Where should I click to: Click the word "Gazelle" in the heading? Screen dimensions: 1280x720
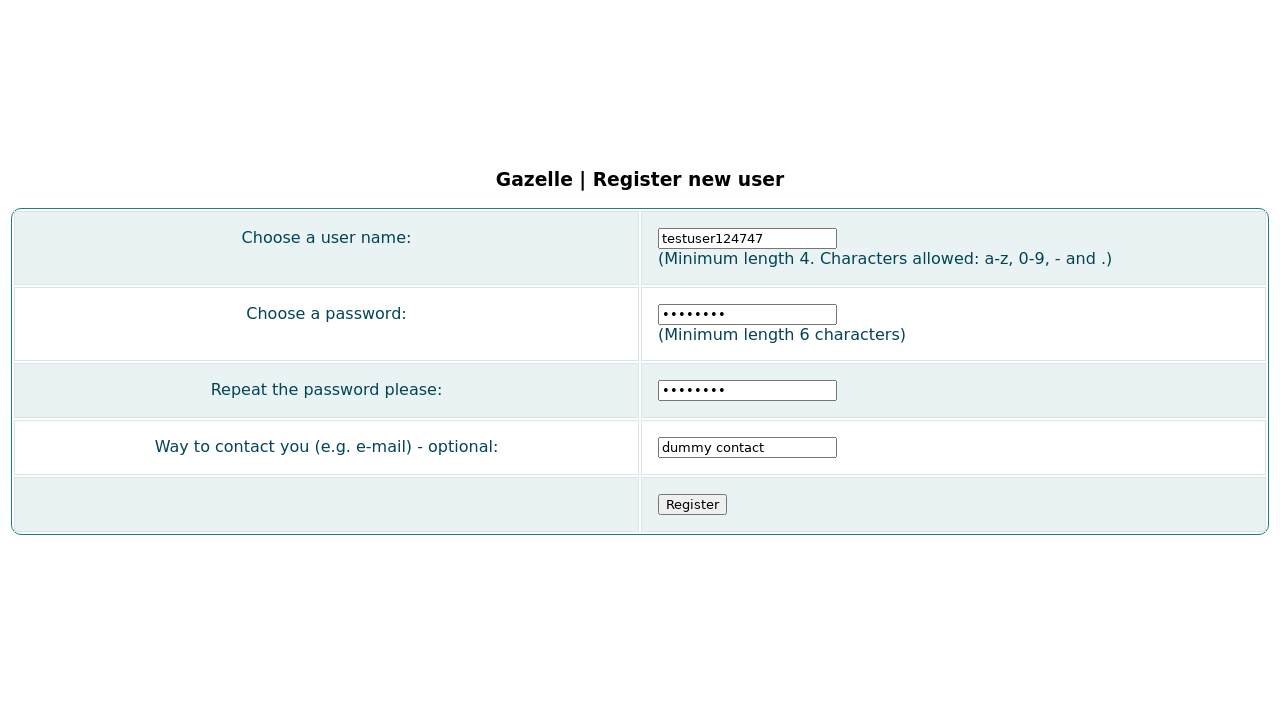(x=534, y=180)
